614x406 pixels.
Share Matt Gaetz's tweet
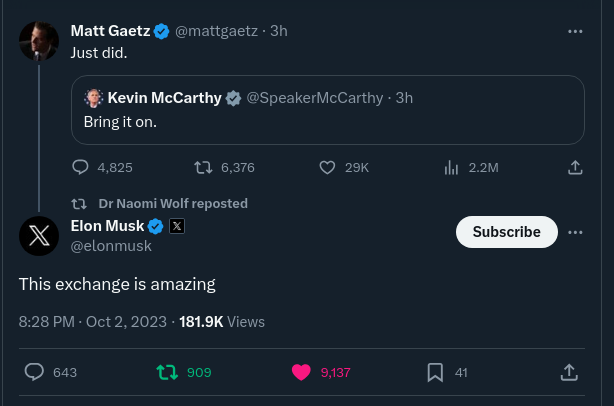click(x=575, y=168)
